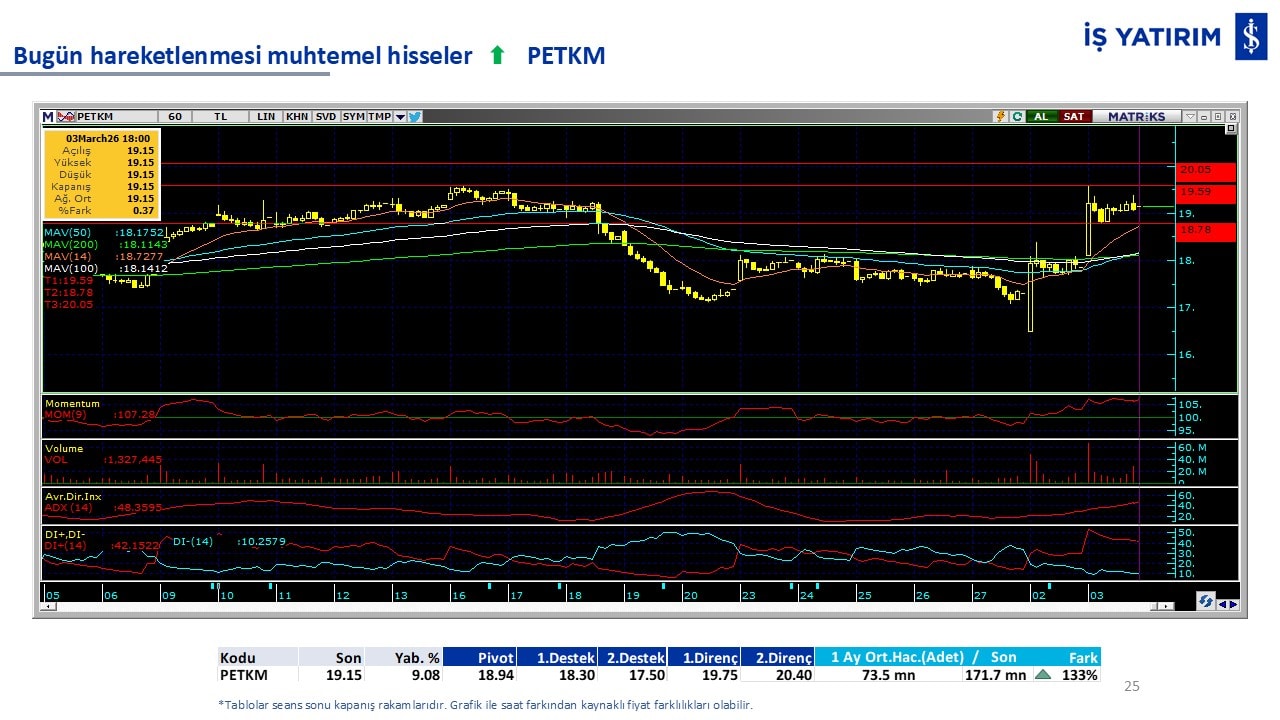Click the orange lightning bolt icon
This screenshot has height=720, width=1280.
click(x=1000, y=116)
